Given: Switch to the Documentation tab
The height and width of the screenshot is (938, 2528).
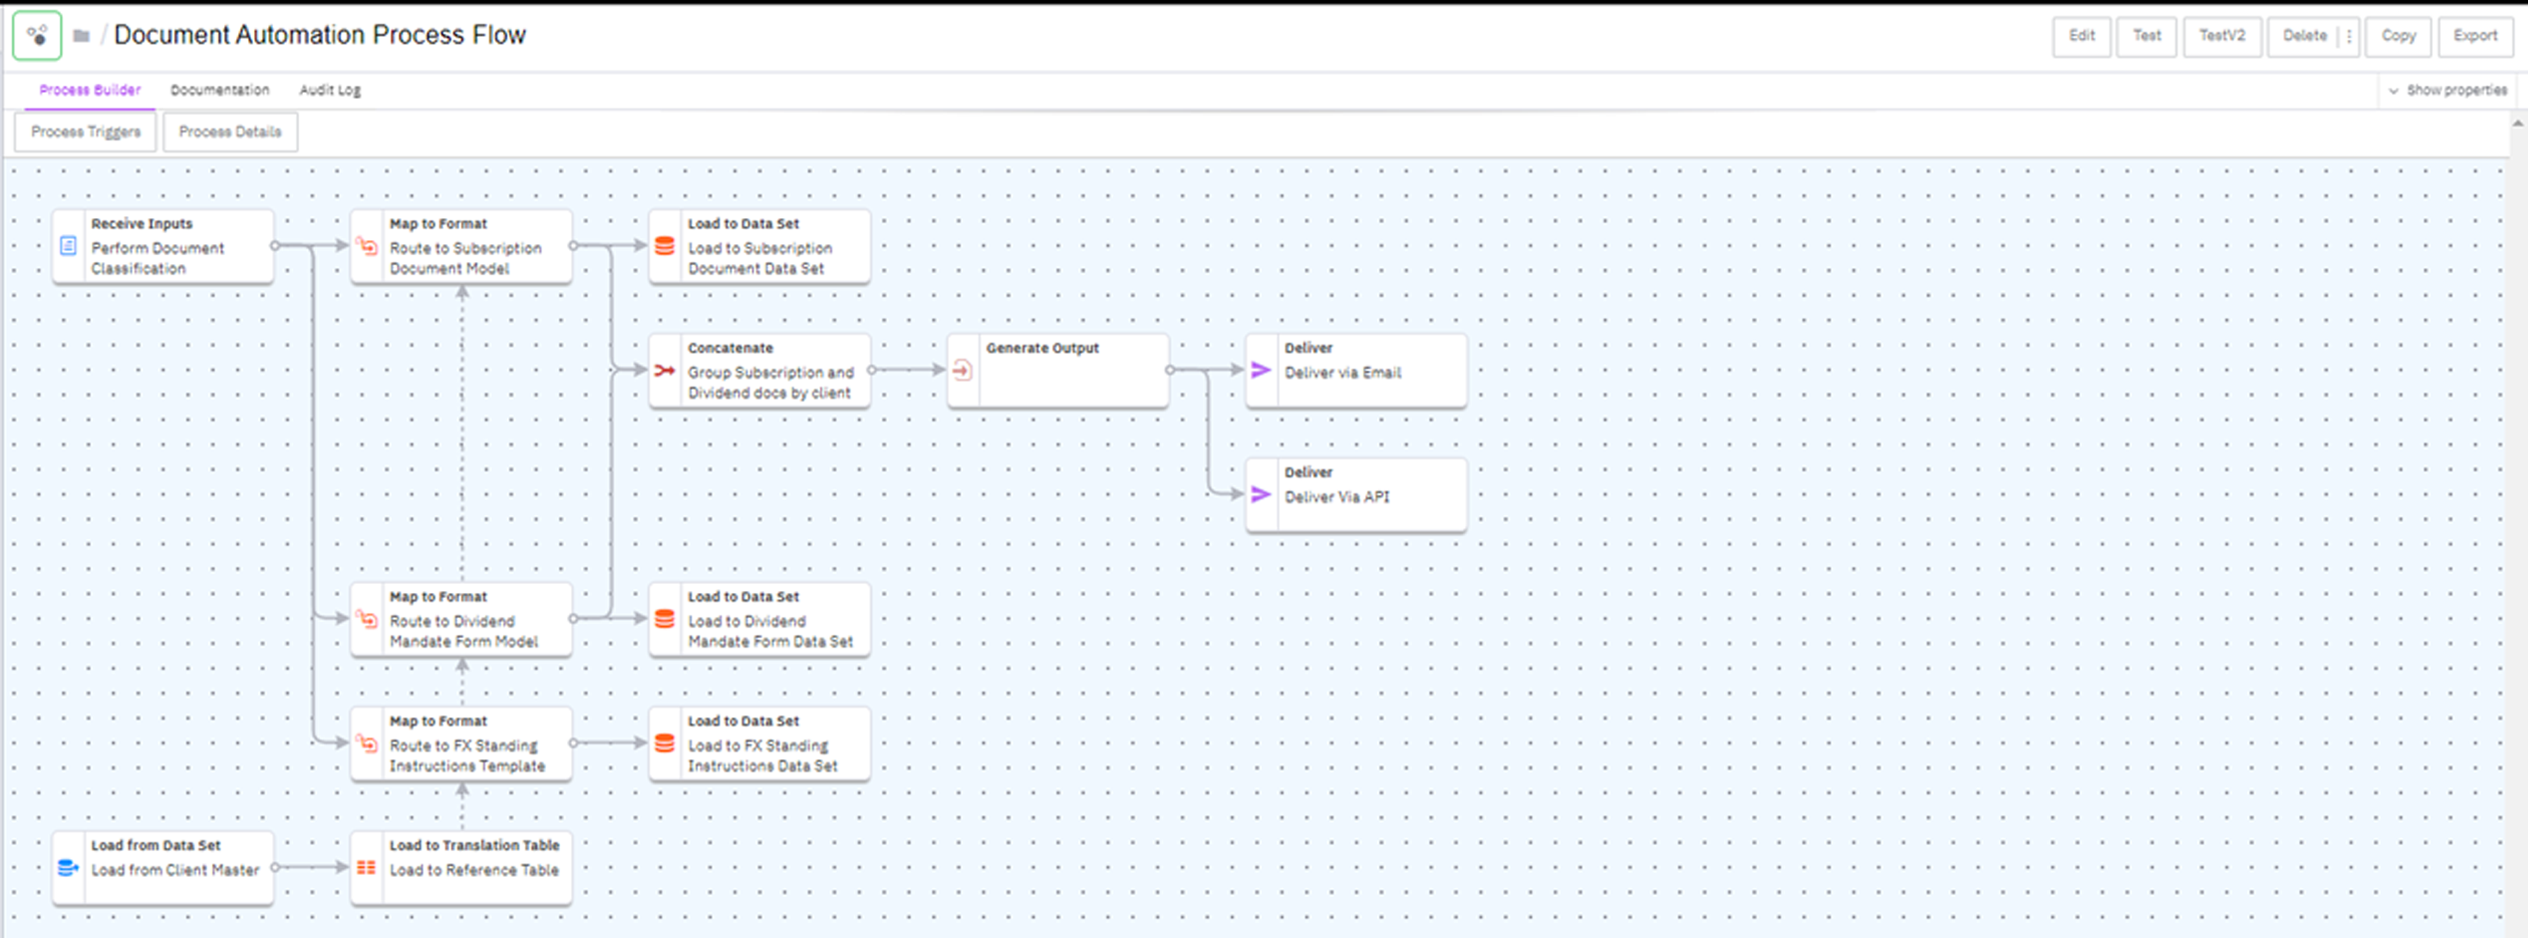Looking at the screenshot, I should (219, 90).
